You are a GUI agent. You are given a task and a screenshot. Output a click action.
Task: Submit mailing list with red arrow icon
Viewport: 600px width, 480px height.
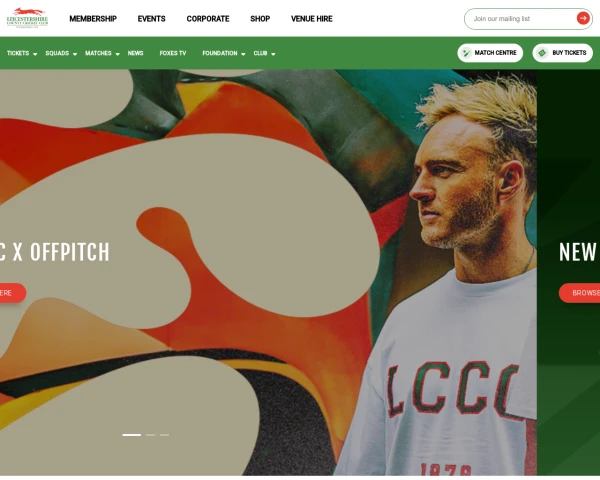point(583,18)
